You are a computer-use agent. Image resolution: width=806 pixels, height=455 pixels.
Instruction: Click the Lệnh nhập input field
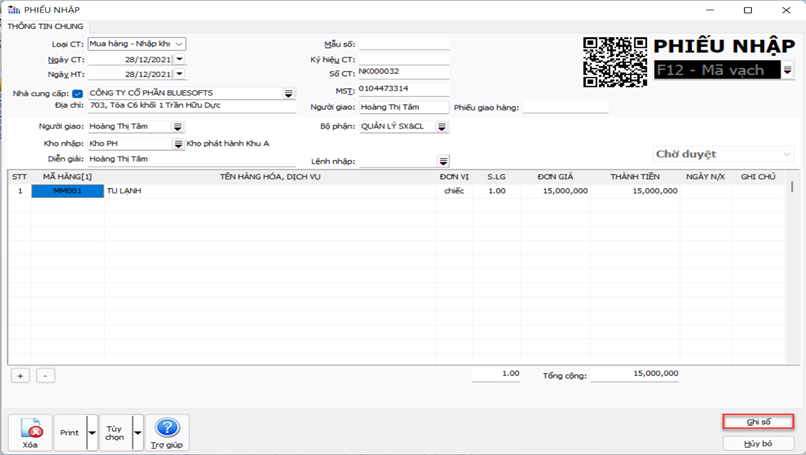[398, 161]
